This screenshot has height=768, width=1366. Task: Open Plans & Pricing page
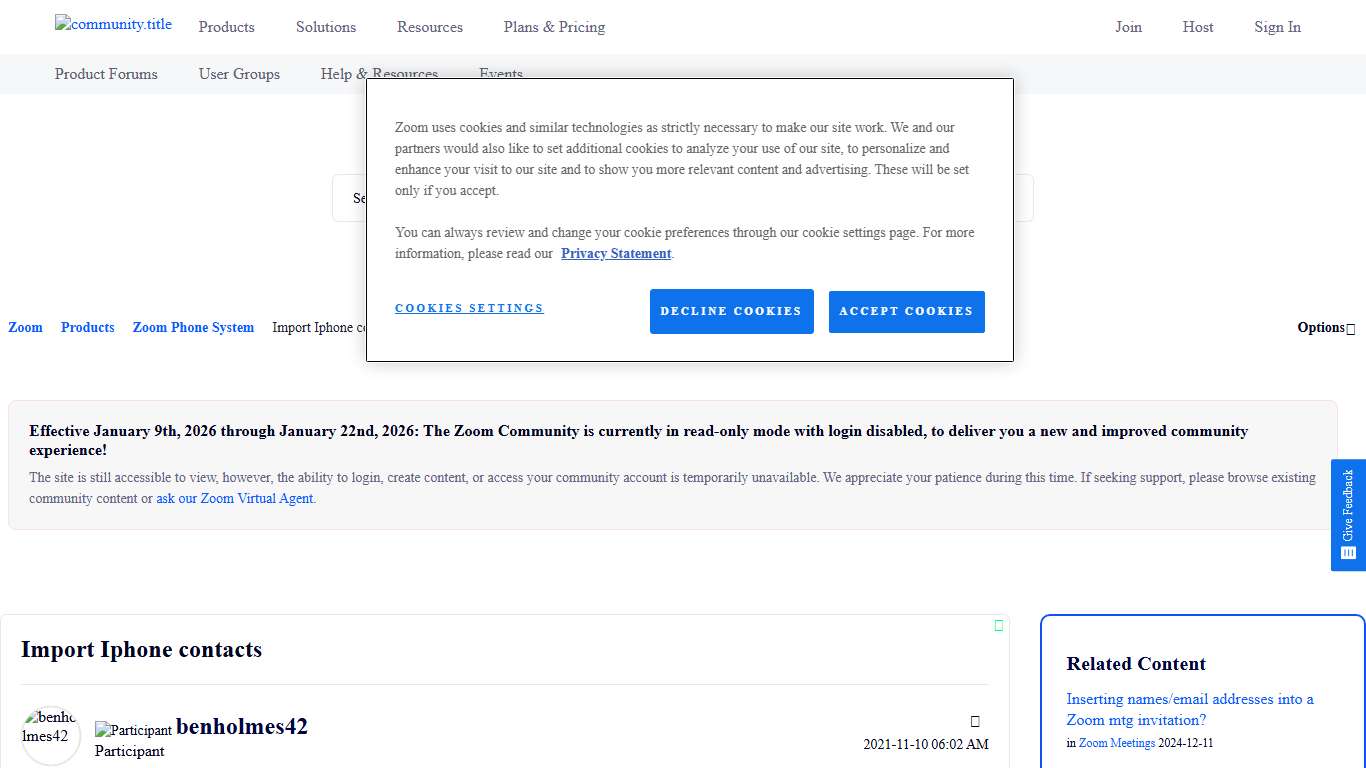[x=554, y=27]
